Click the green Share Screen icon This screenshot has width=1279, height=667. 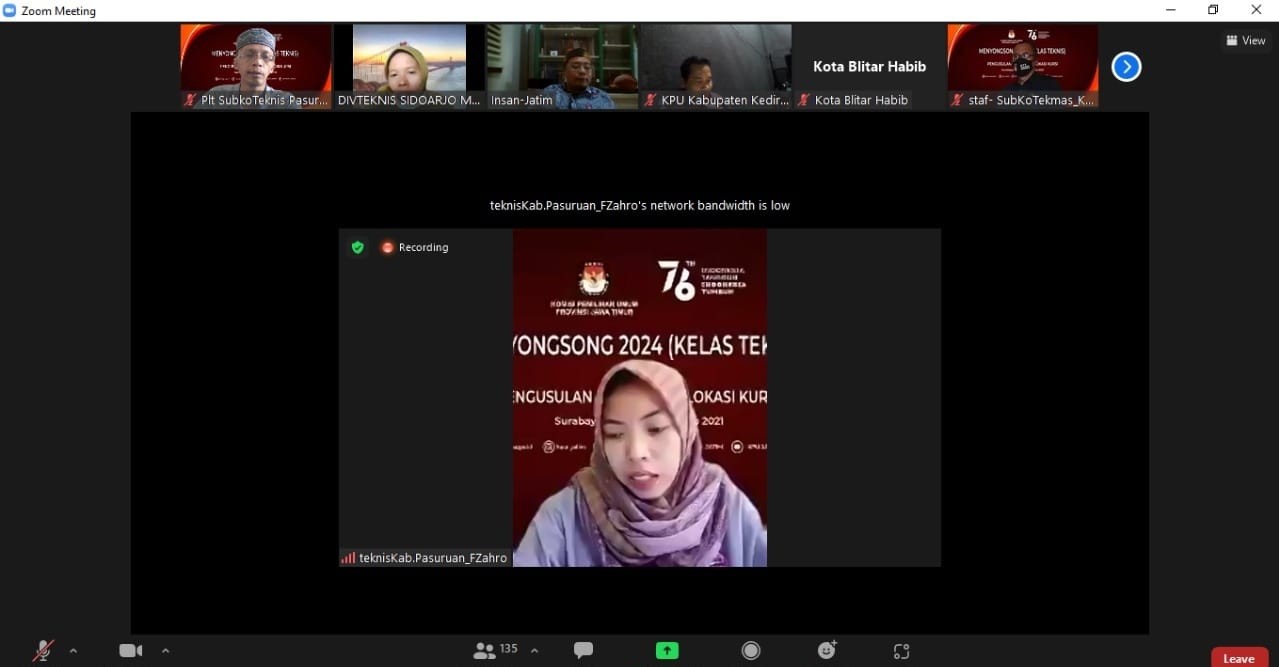[x=667, y=651]
